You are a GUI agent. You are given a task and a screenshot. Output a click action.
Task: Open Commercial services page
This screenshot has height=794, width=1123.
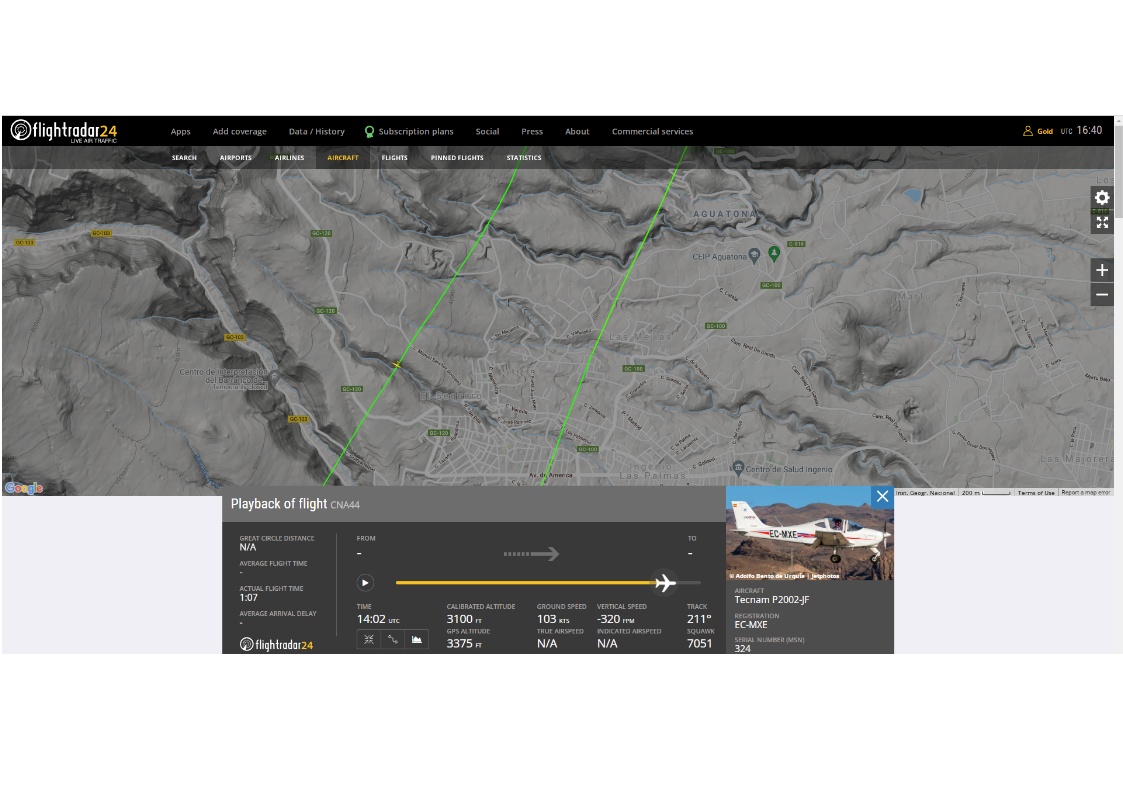(652, 132)
